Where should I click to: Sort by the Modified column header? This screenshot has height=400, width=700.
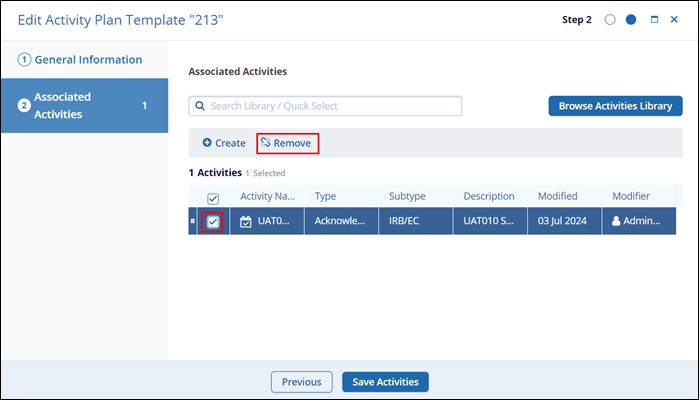coord(557,197)
